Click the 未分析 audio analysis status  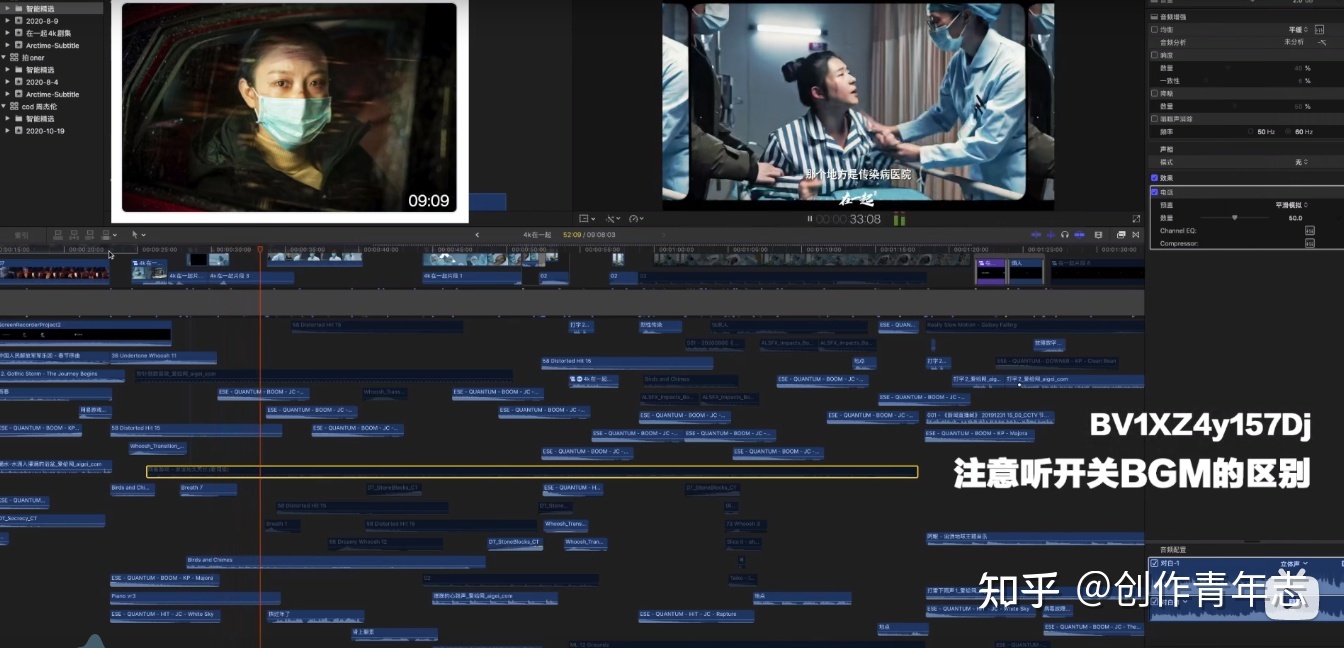(x=1295, y=42)
